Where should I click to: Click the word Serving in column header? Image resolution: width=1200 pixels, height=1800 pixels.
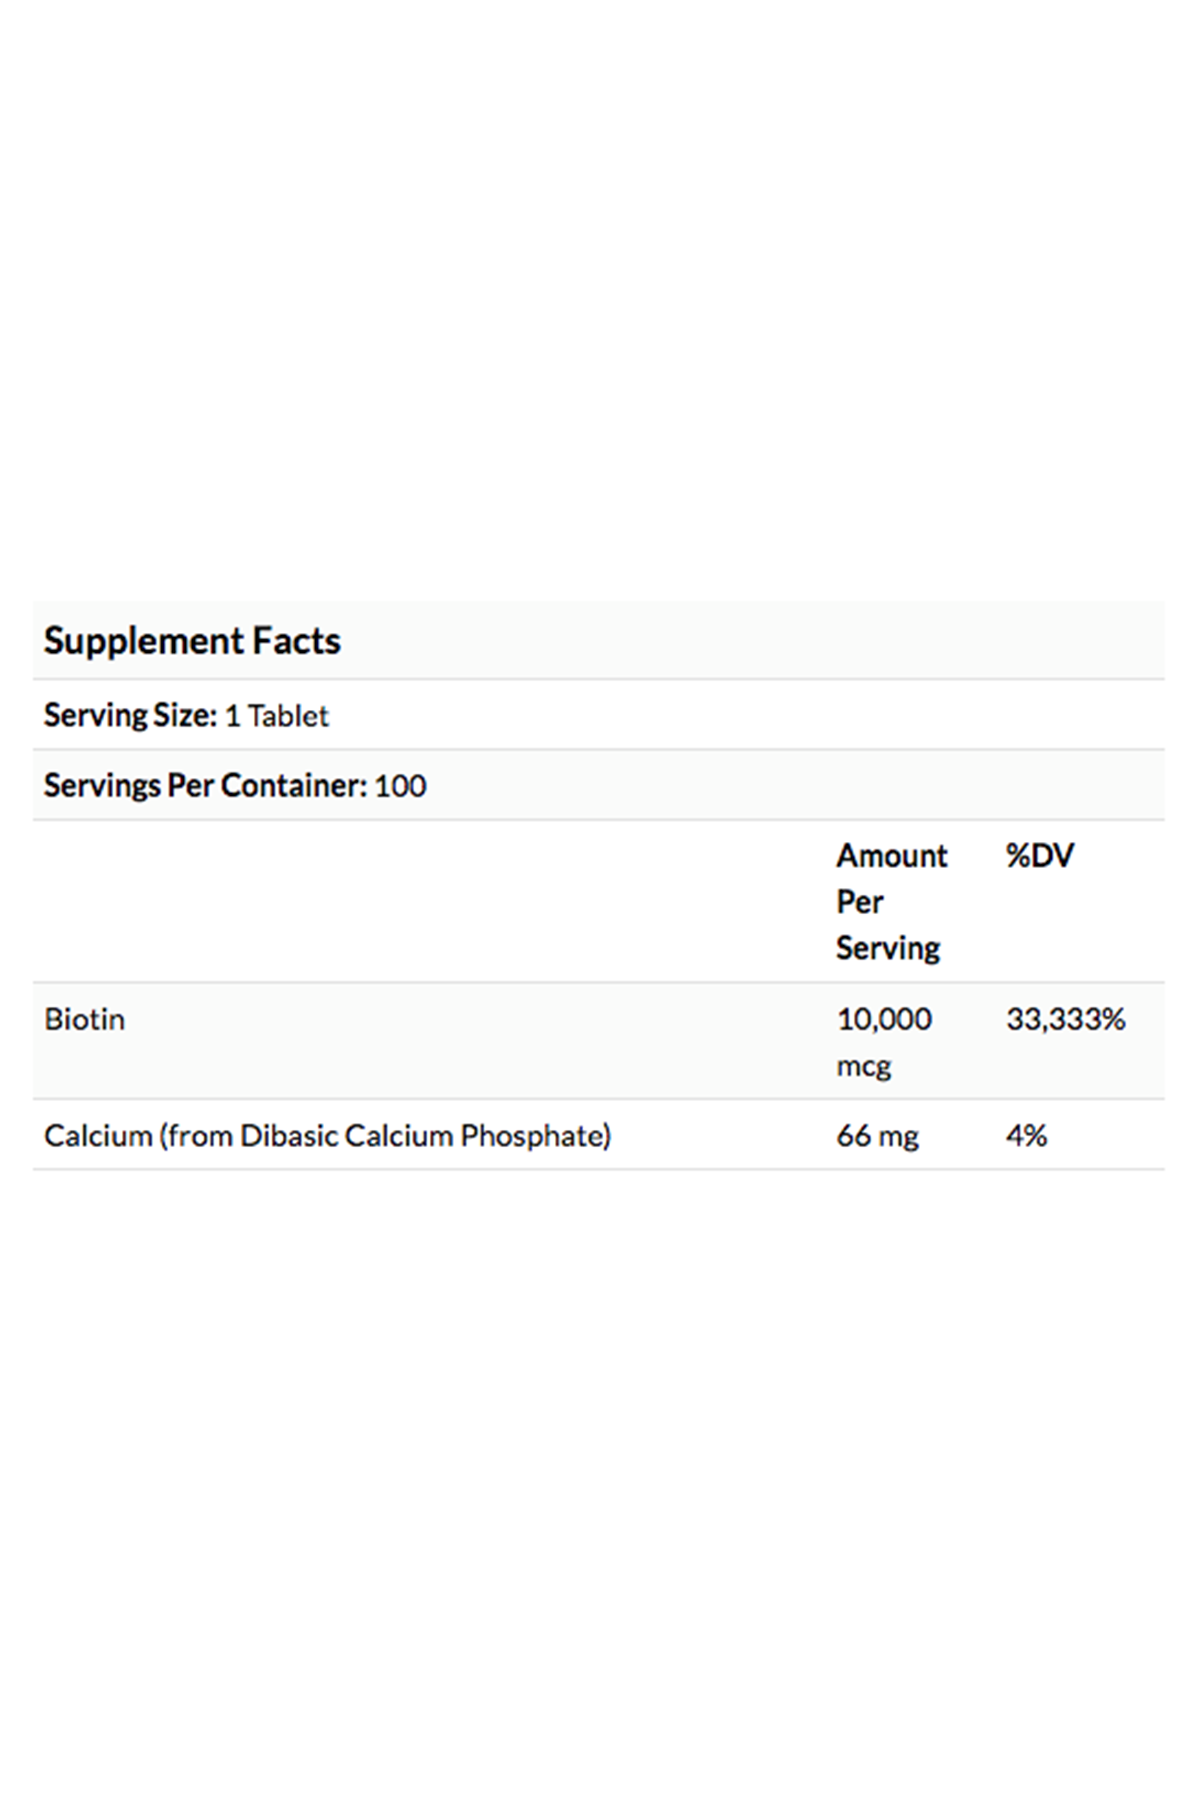pyautogui.click(x=888, y=948)
